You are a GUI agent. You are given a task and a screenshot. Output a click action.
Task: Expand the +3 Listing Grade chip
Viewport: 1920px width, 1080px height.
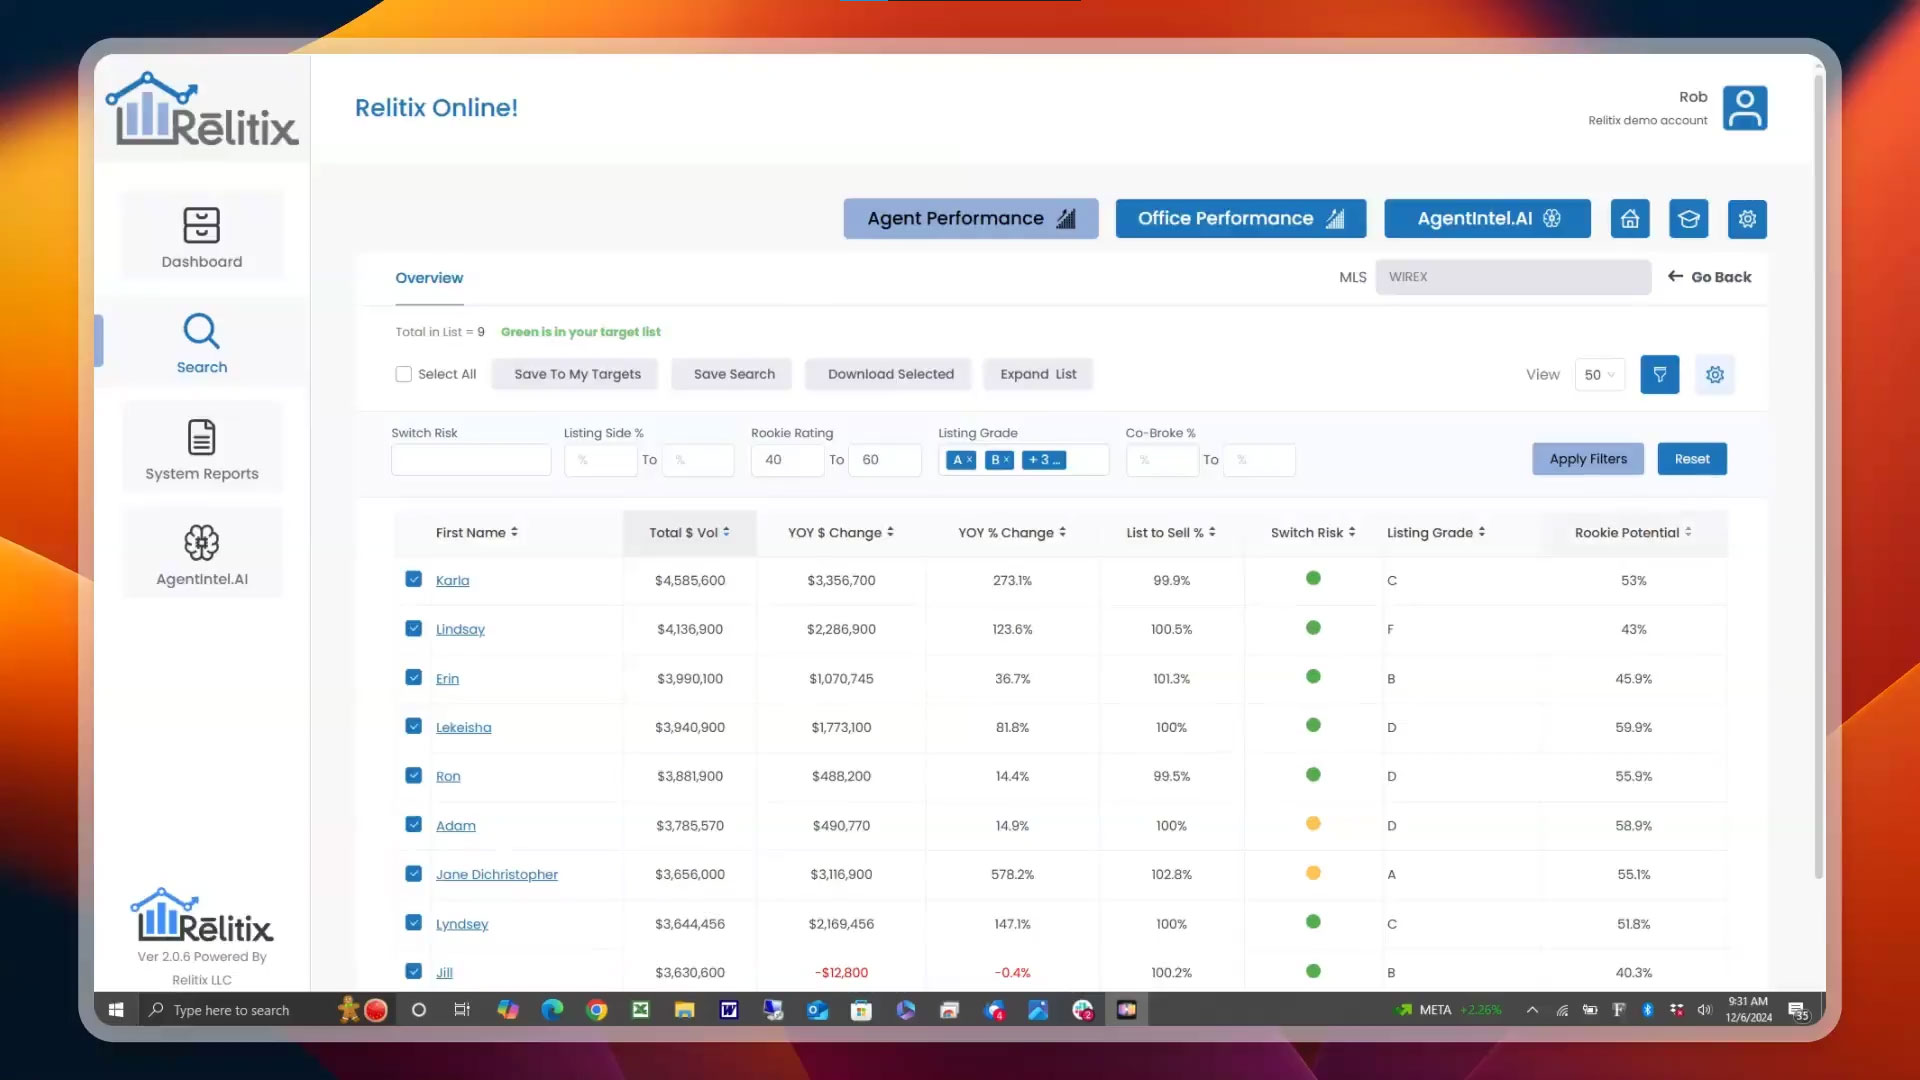[x=1045, y=460]
